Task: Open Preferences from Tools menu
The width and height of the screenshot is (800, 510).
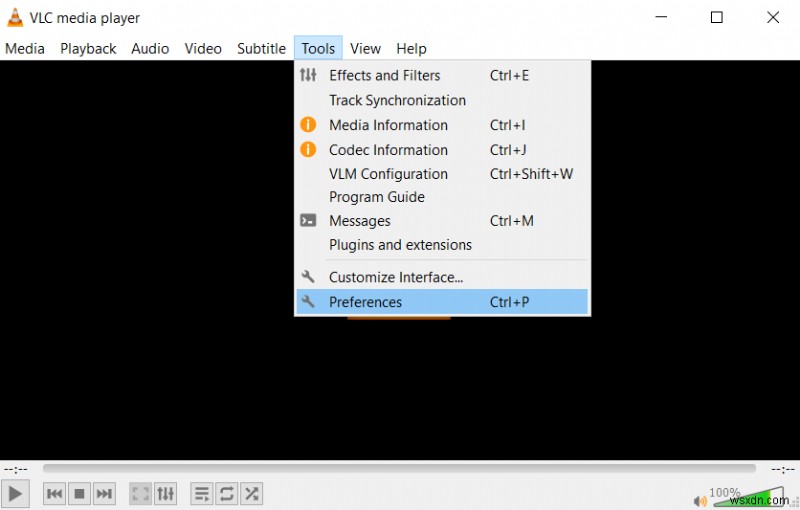Action: (442, 302)
